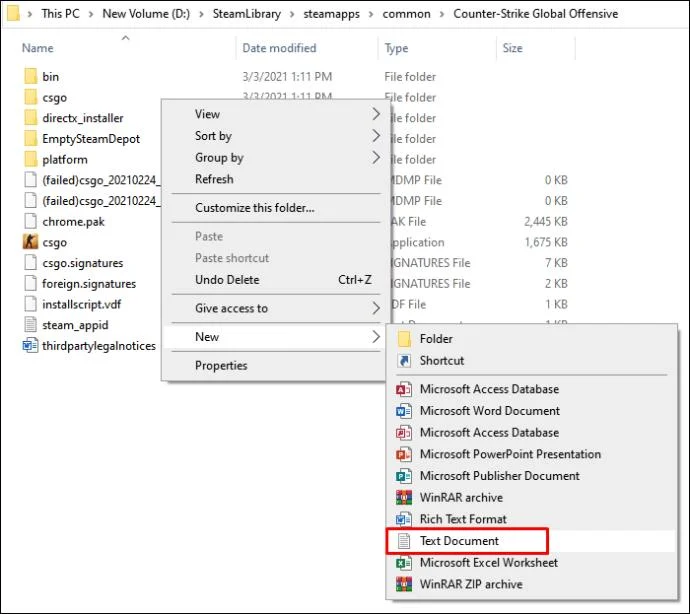Create new Microsoft Word Document

click(x=531, y=411)
